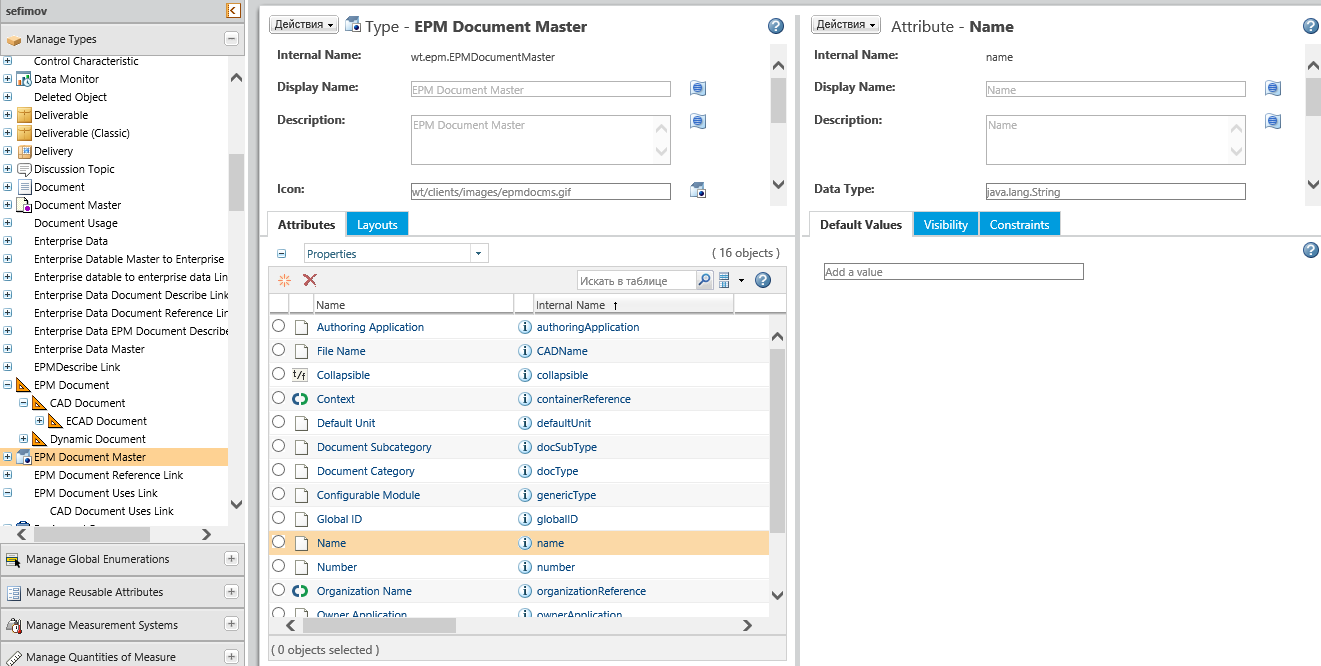The height and width of the screenshot is (666, 1321).
Task: Open the Visibility tab
Action: [x=946, y=225]
